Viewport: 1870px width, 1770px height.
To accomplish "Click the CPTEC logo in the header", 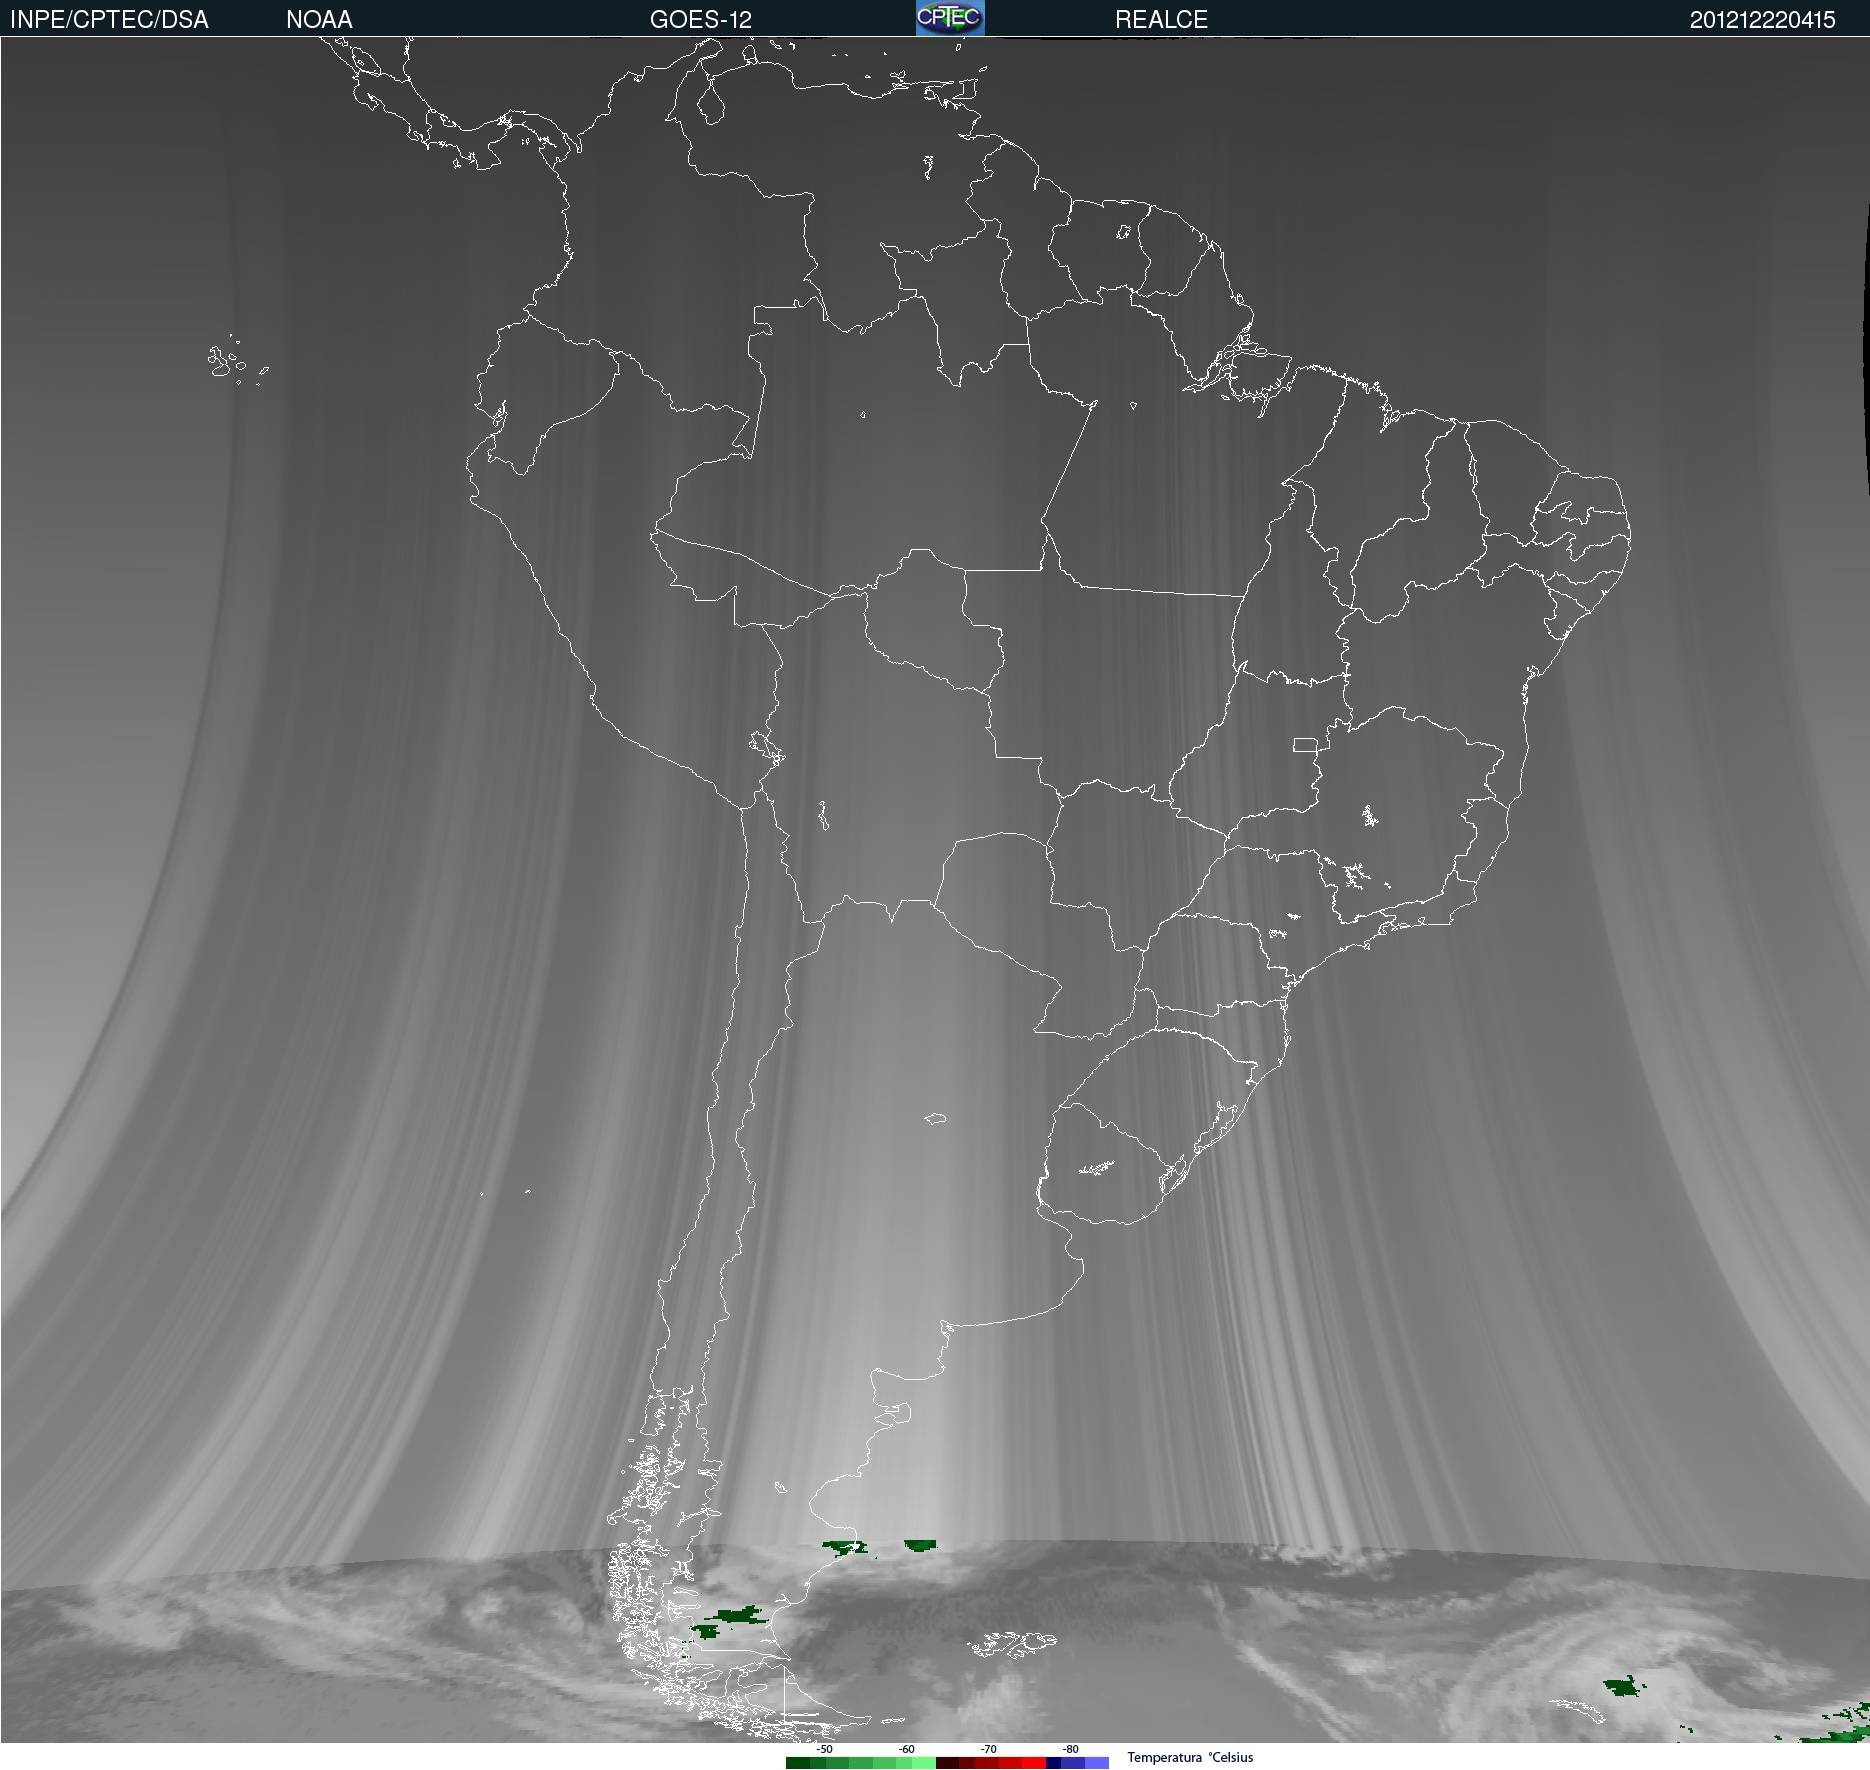I will point(950,18).
